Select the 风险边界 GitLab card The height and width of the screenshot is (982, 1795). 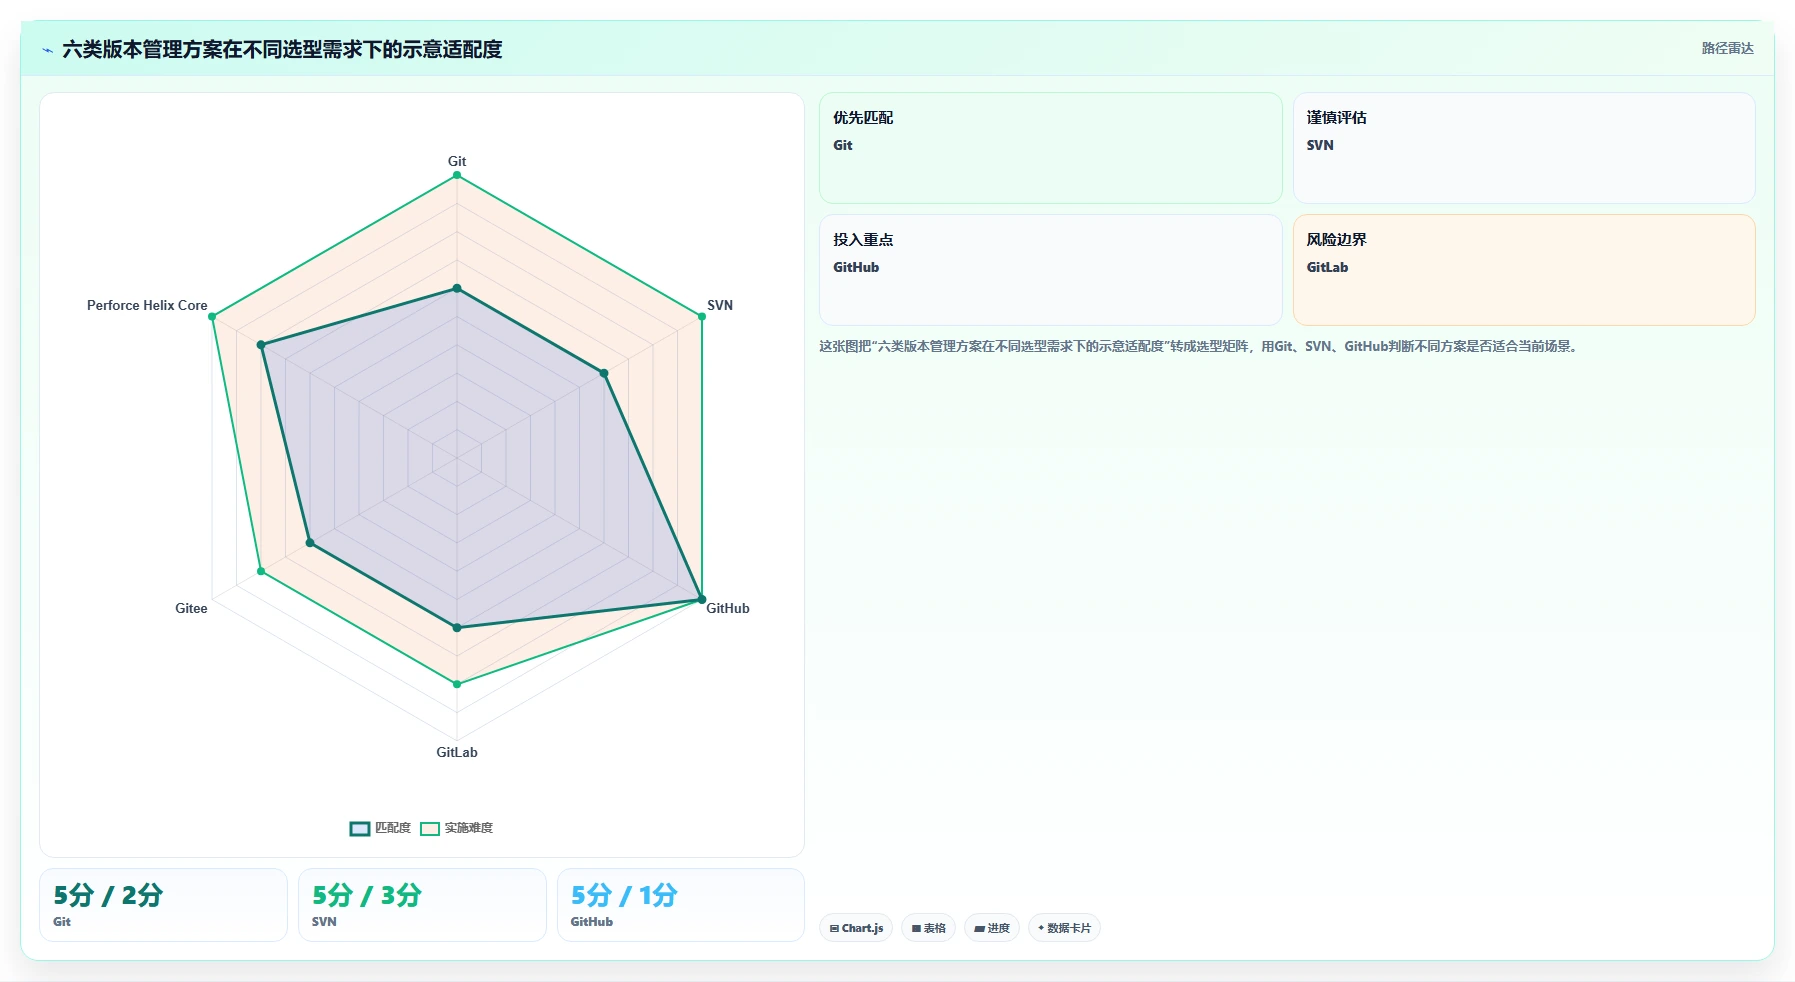point(1524,270)
